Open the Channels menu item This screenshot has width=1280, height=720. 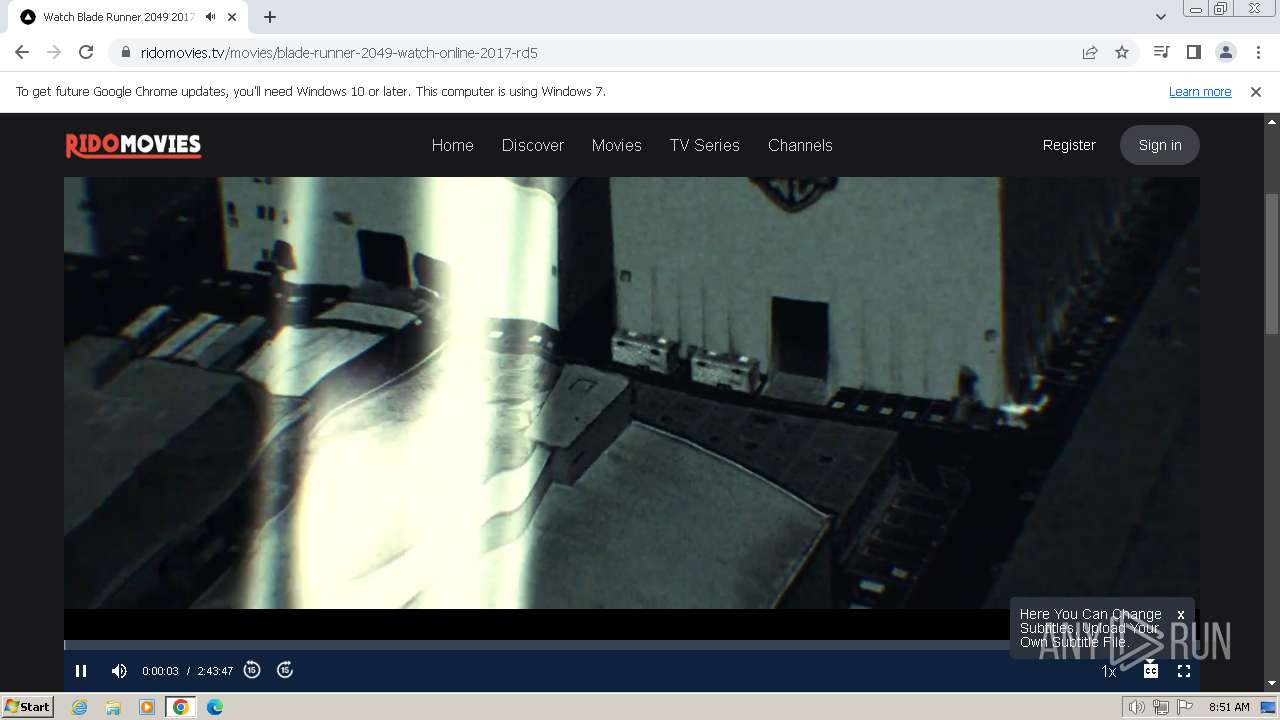pyautogui.click(x=800, y=145)
